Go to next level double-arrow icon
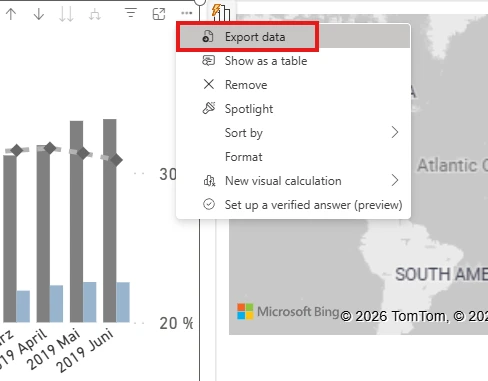Screen dimensions: 488x381 (x=66, y=15)
